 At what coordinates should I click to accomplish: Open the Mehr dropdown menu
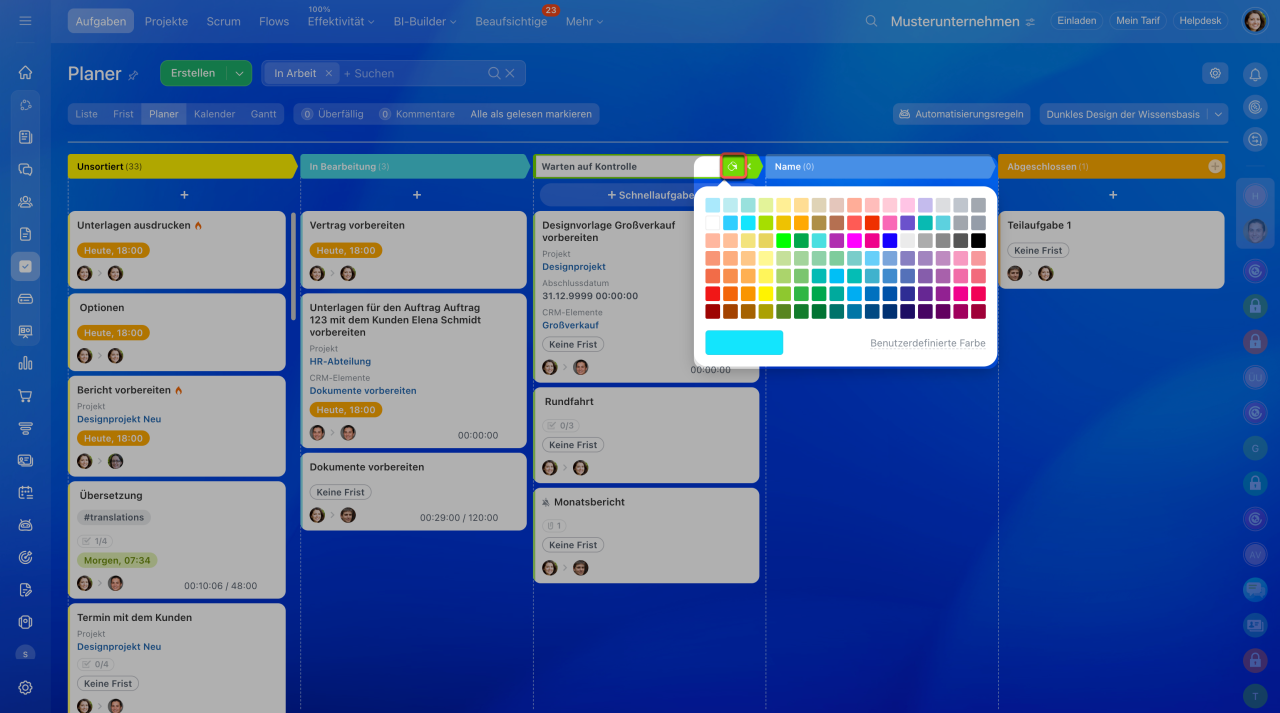pyautogui.click(x=585, y=21)
